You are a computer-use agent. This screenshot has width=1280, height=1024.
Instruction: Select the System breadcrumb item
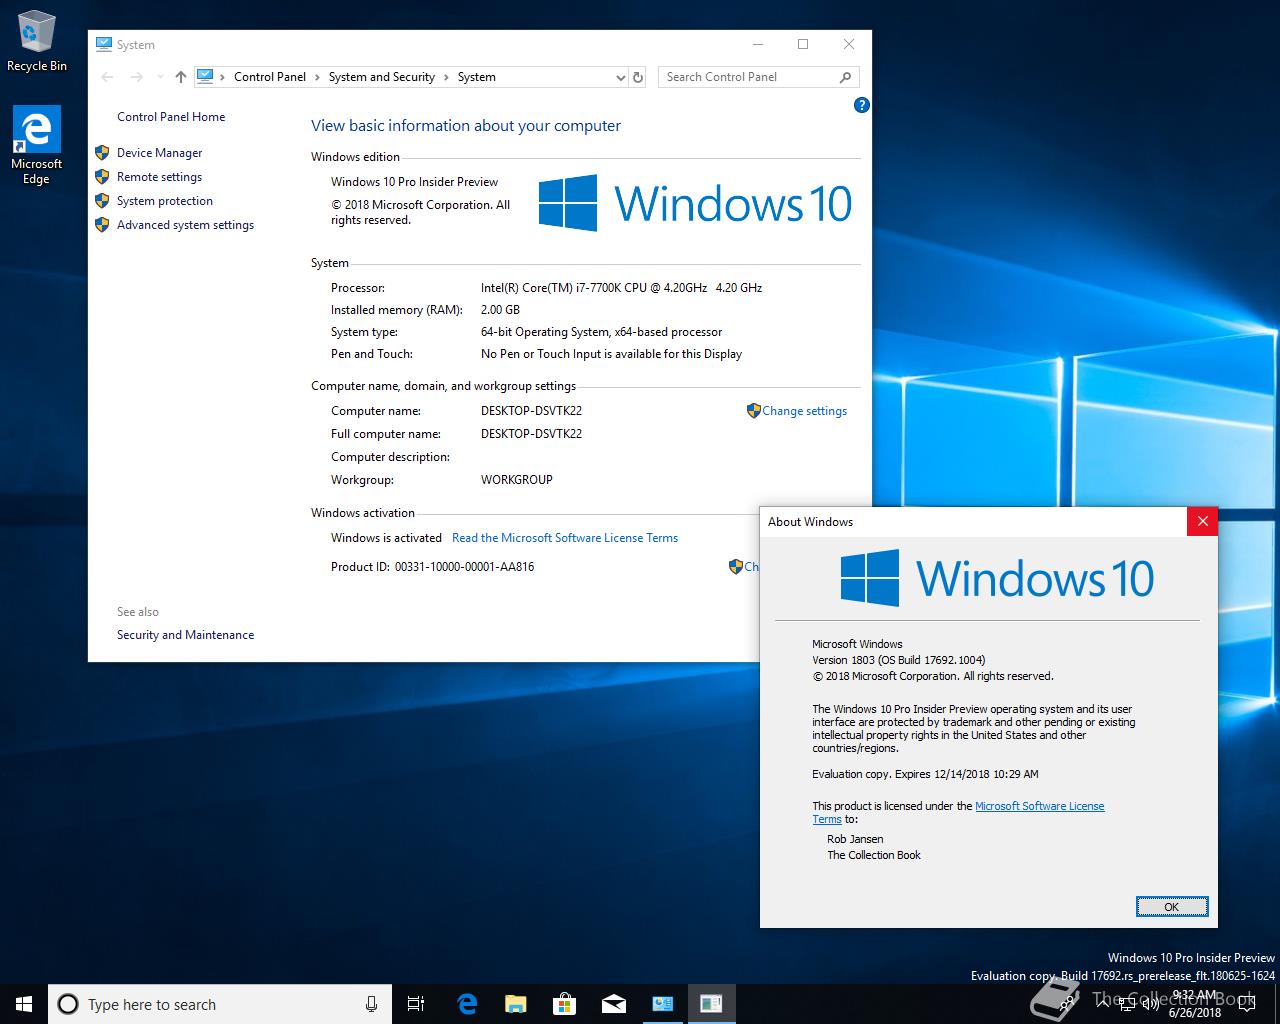(x=476, y=77)
